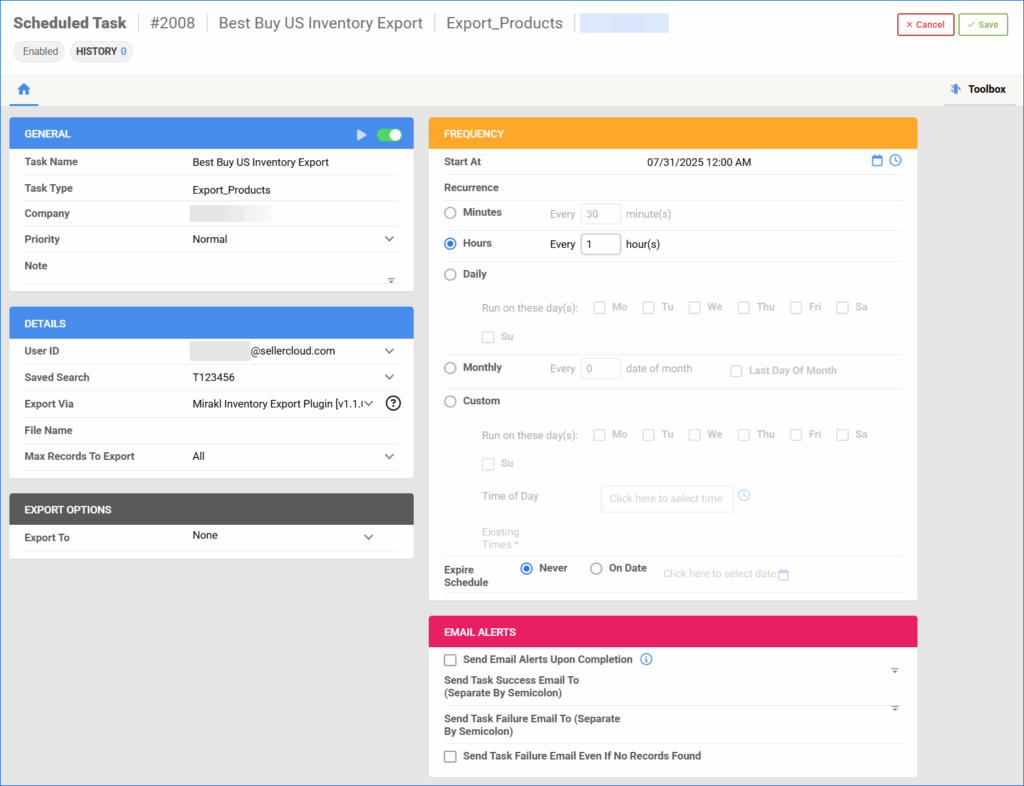The image size is (1024, 786).
Task: Open the Start At time clock picker
Action: click(x=897, y=160)
